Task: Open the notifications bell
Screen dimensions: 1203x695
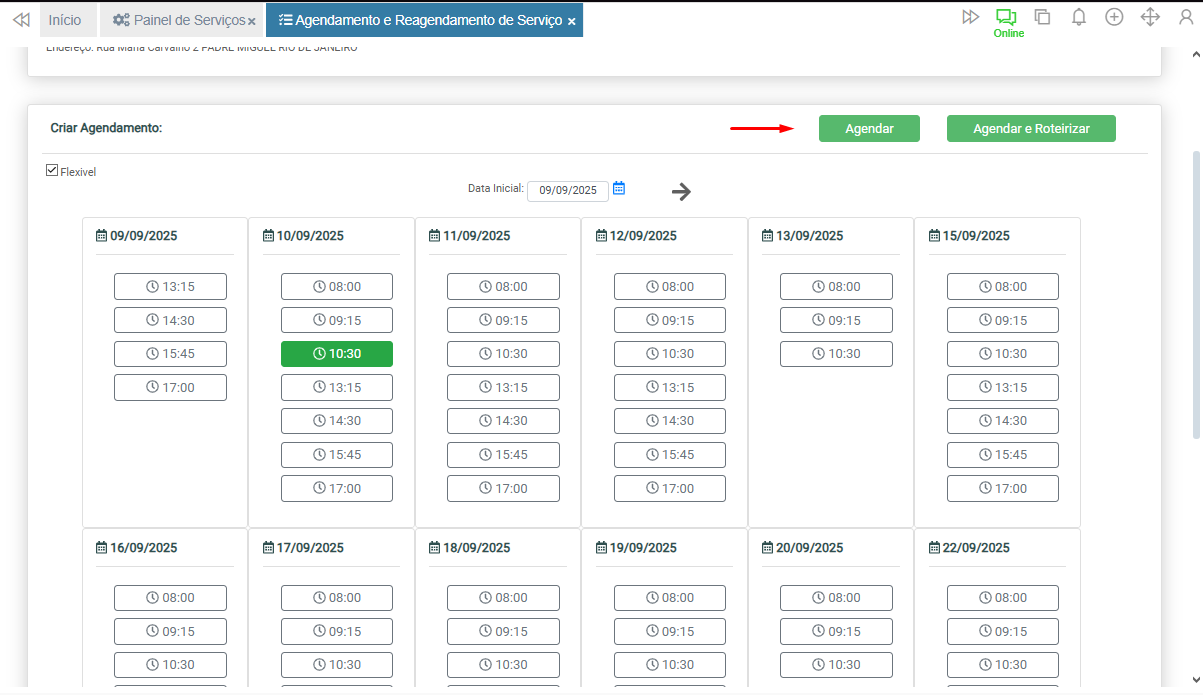Action: (x=1078, y=17)
